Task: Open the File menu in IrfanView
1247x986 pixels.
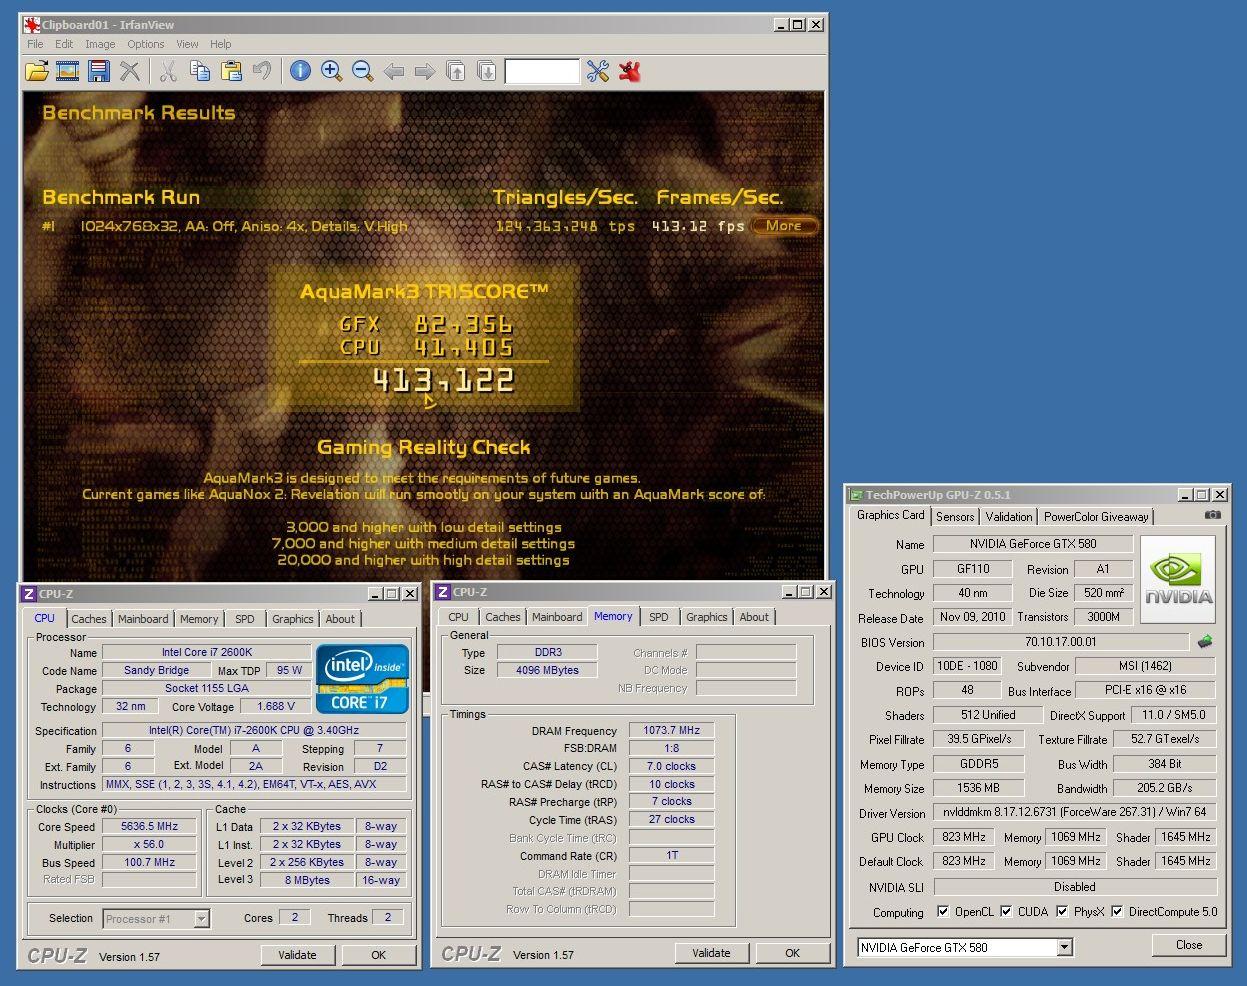Action: (35, 44)
